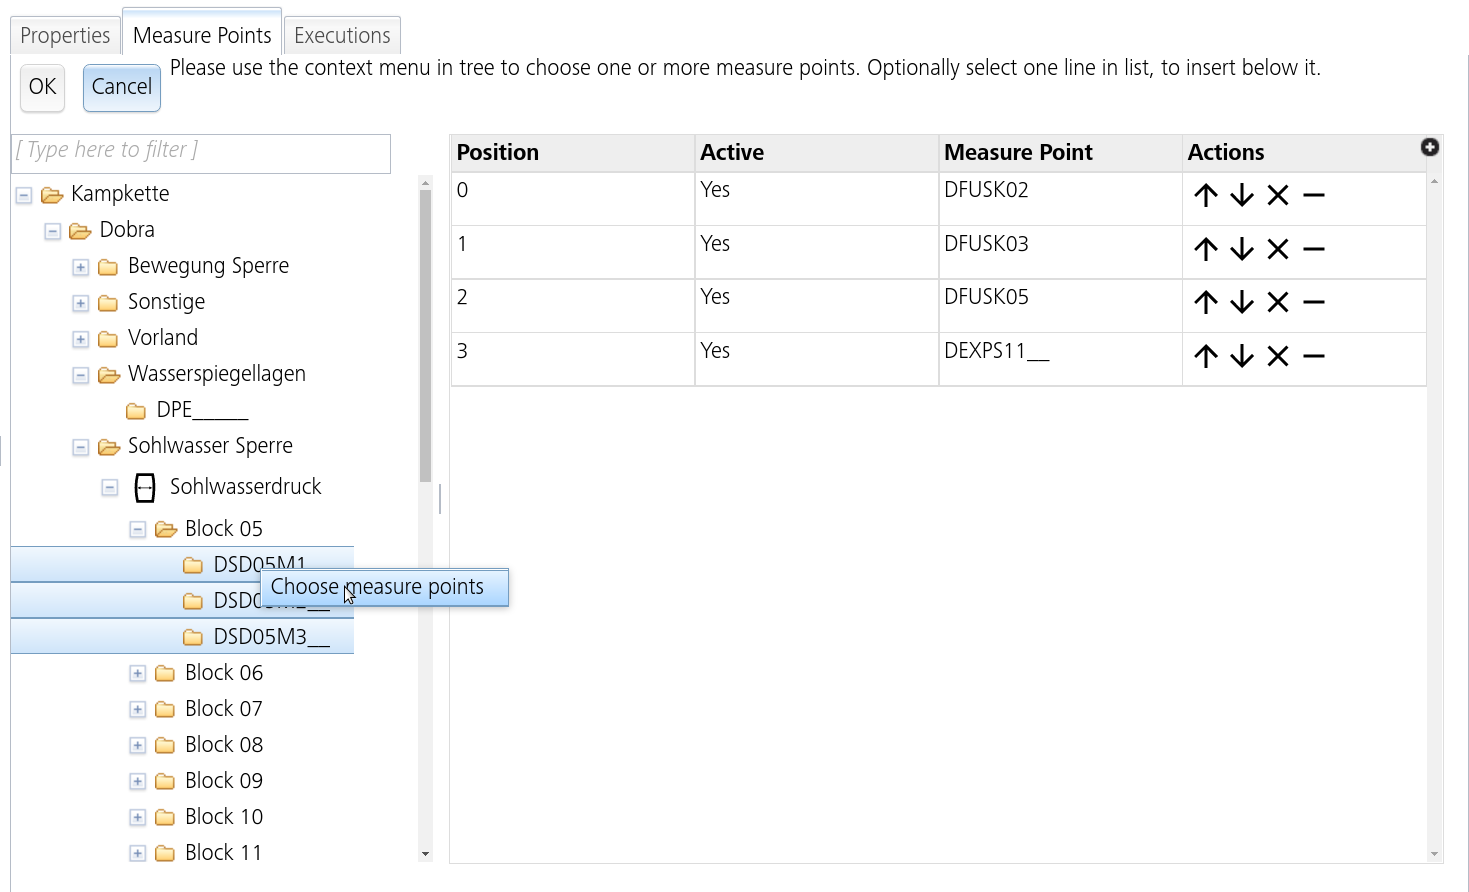
Task: Click the open folder icon beside Dobra
Action: [79, 230]
